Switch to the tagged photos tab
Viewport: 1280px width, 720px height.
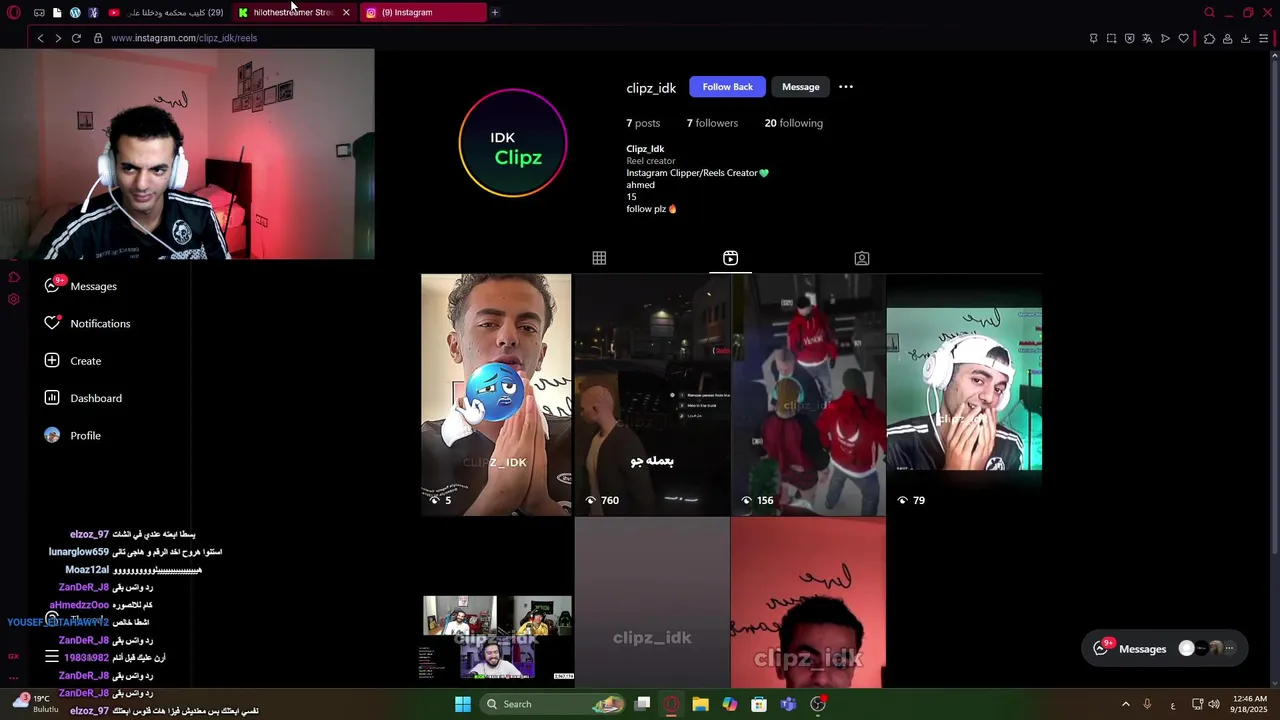(x=862, y=258)
